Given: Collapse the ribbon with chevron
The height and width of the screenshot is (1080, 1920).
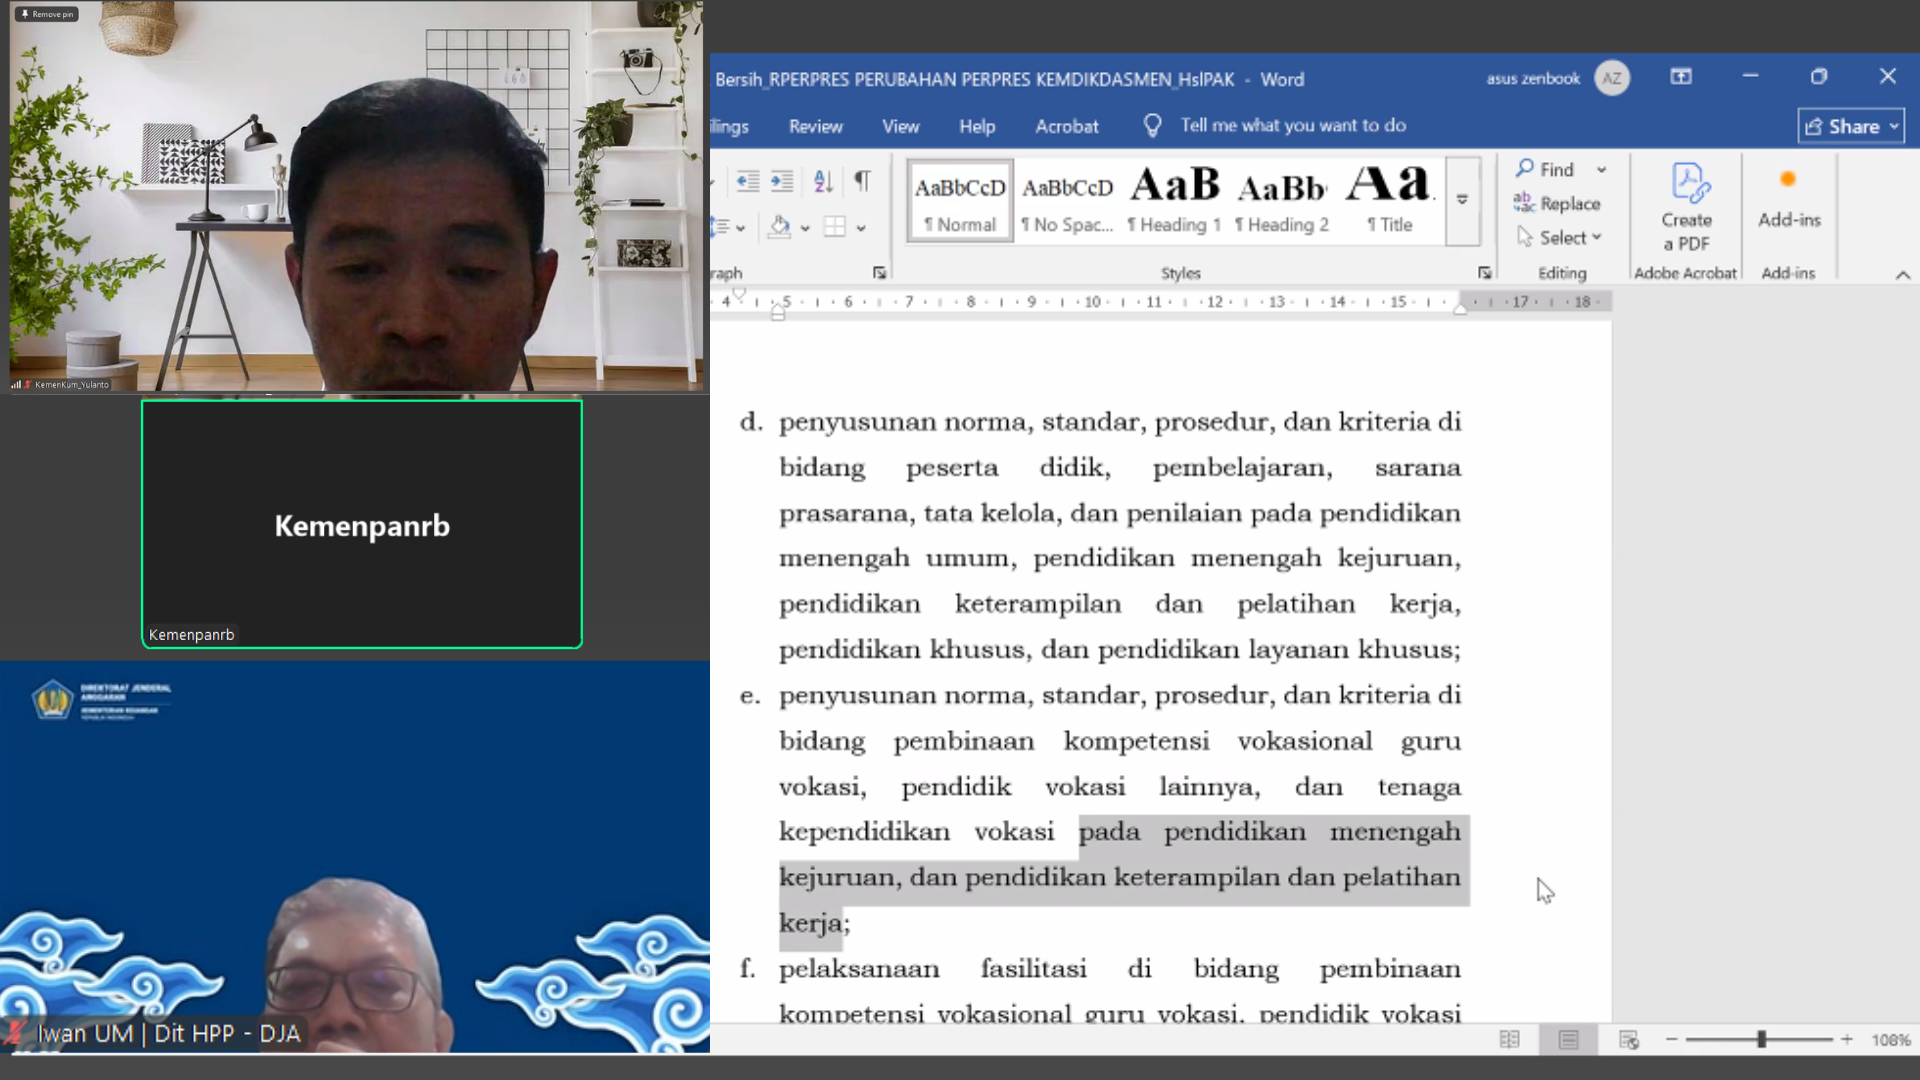Looking at the screenshot, I should click(x=1902, y=274).
